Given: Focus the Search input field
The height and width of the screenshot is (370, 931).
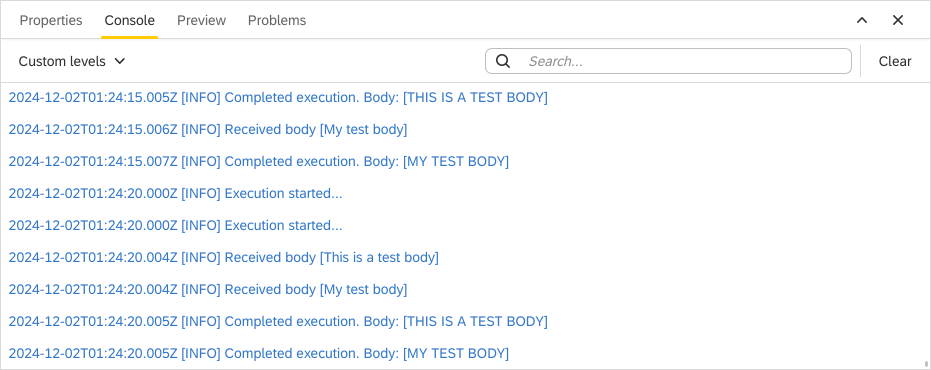Looking at the screenshot, I should [669, 61].
